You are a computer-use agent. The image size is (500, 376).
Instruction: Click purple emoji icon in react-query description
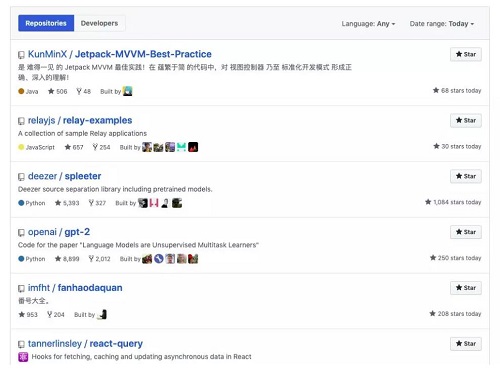coord(23,357)
